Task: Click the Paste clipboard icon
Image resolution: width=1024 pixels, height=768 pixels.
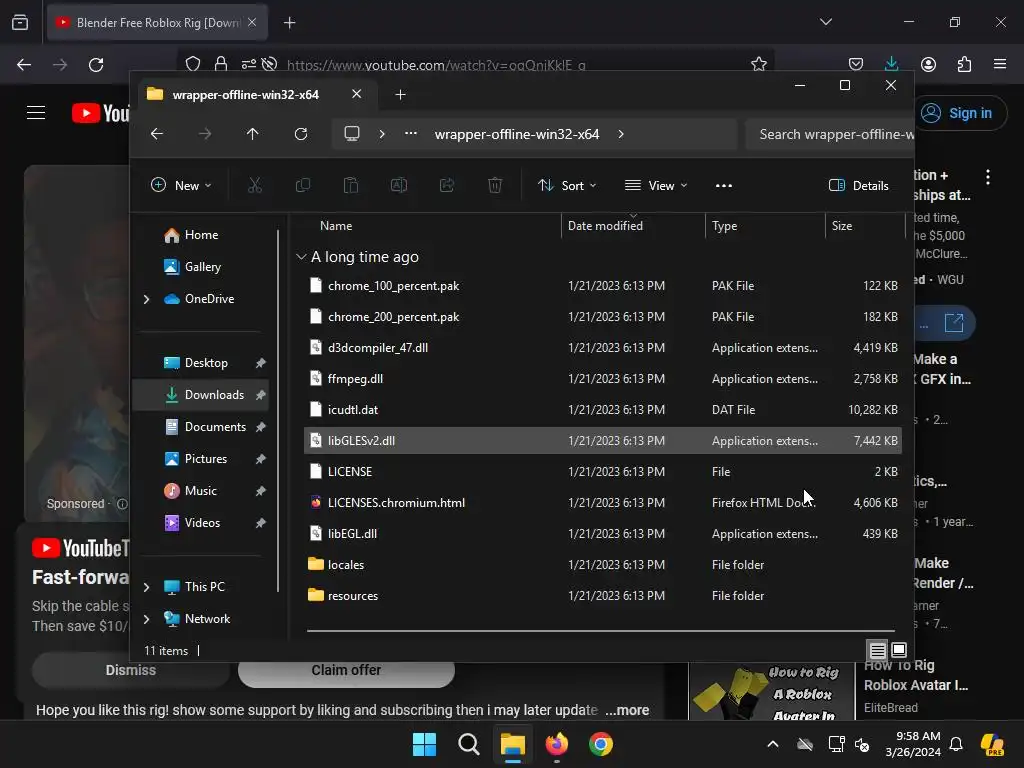Action: pyautogui.click(x=351, y=185)
